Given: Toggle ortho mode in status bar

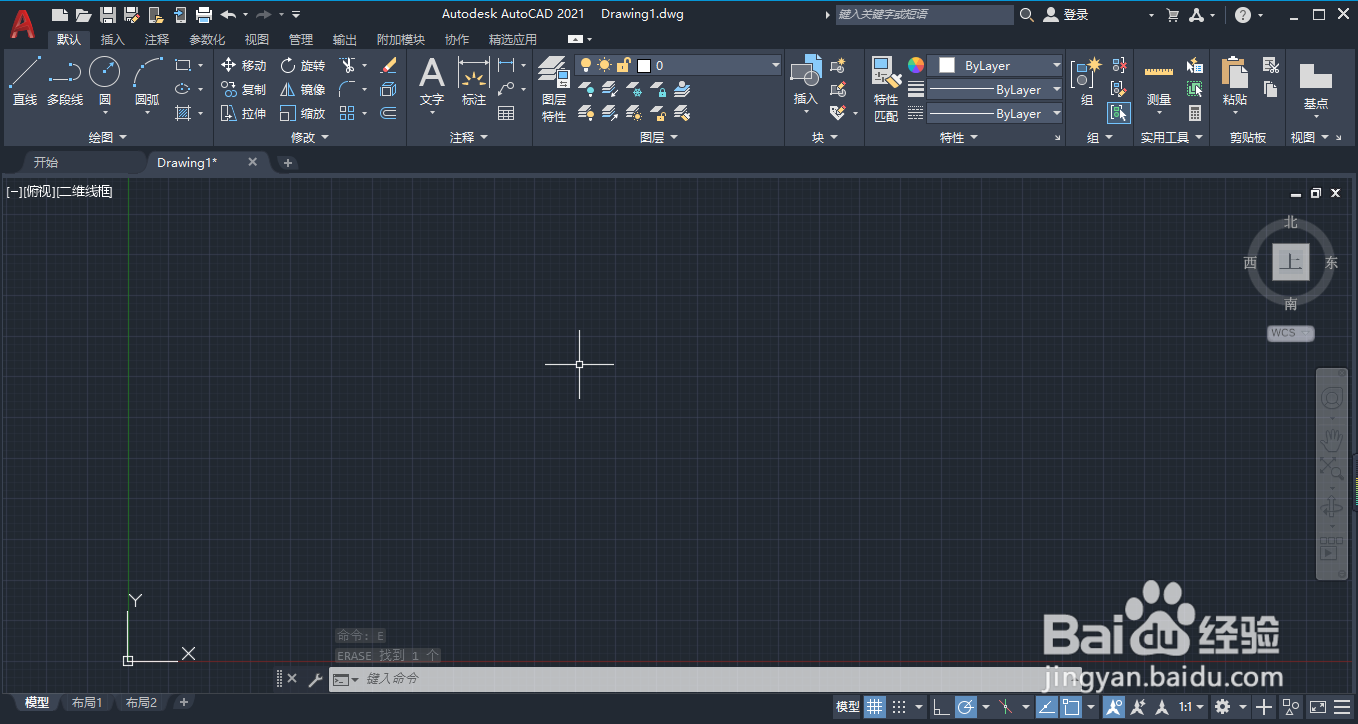Looking at the screenshot, I should point(941,707).
